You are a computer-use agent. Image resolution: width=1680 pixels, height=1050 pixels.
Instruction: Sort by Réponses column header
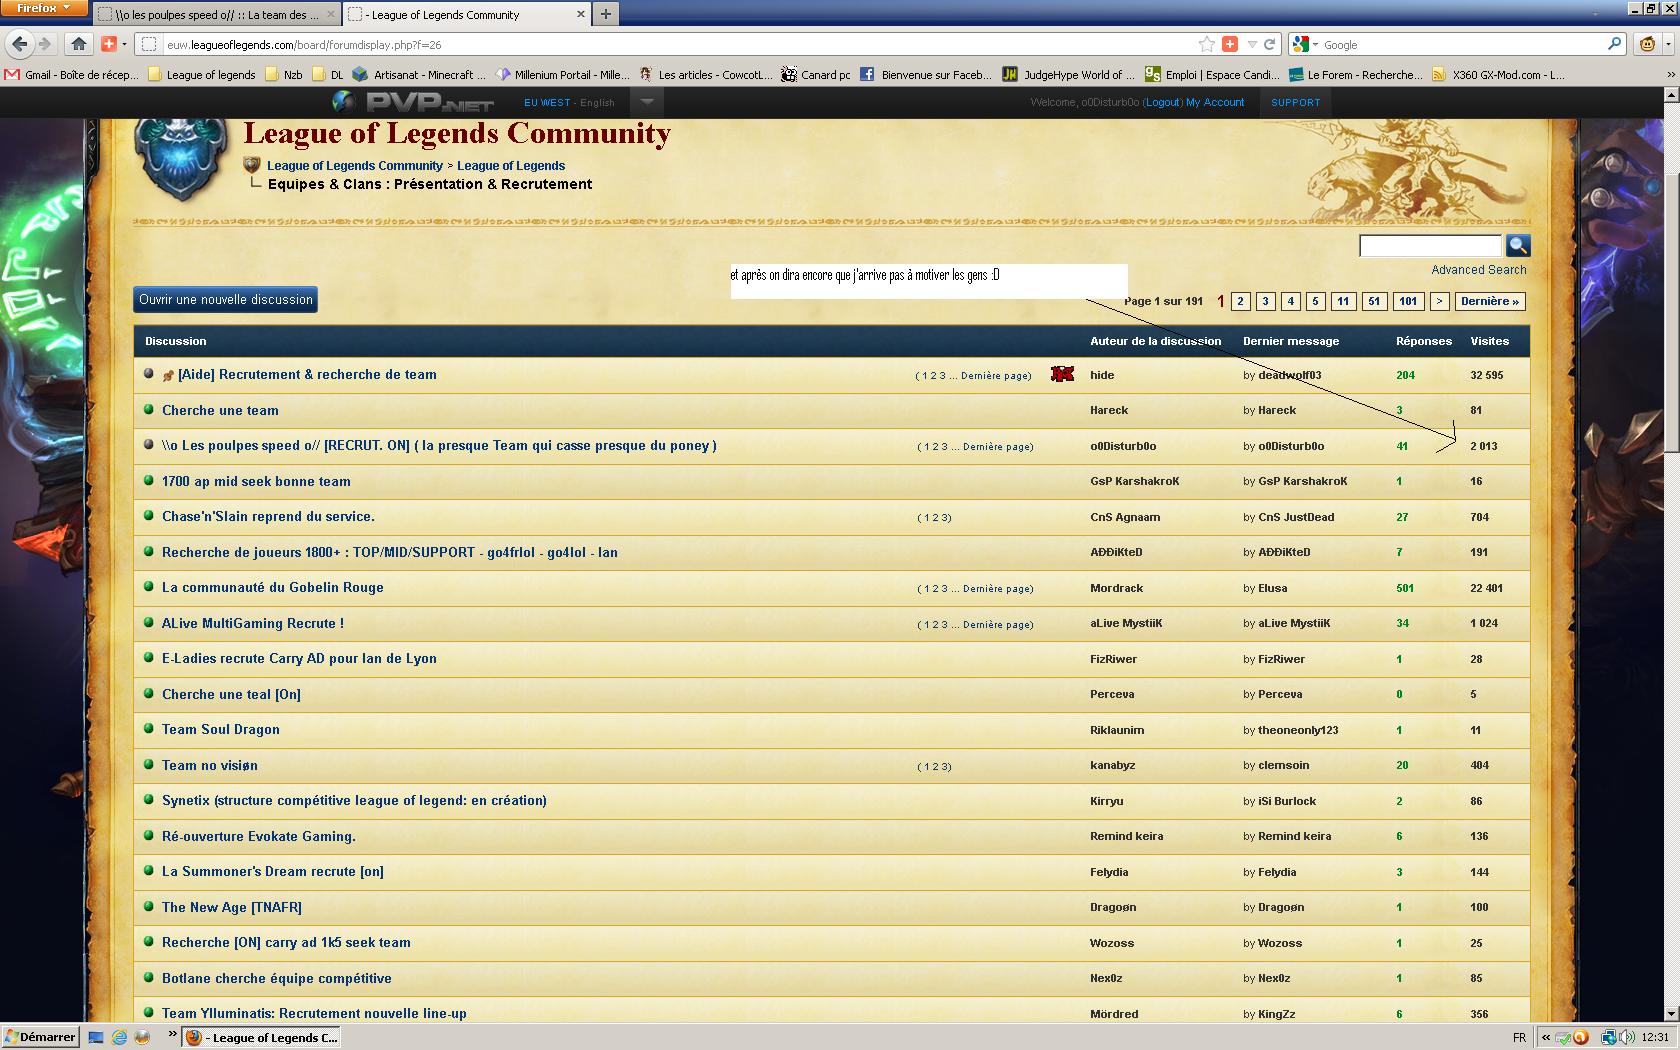pos(1424,341)
